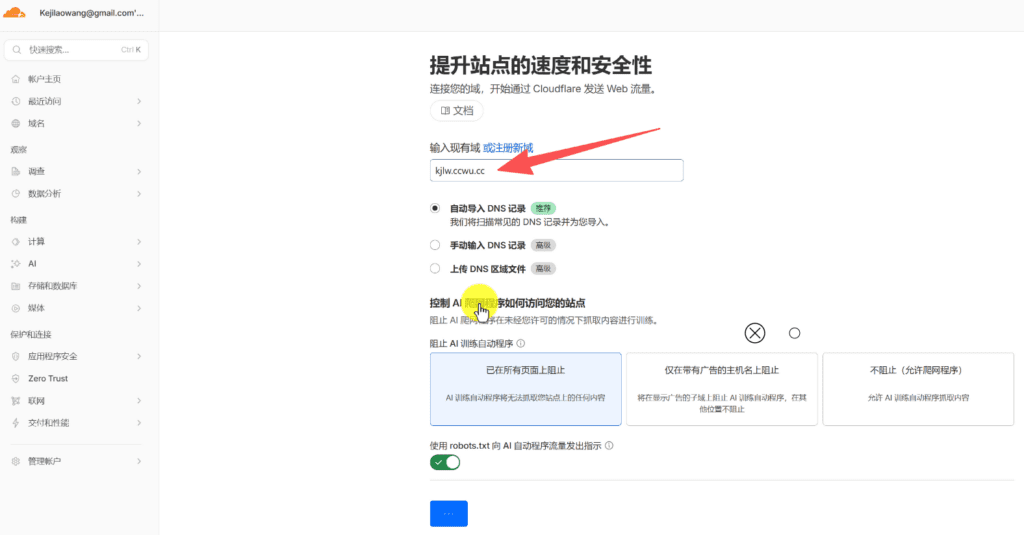Expand 数据分析 chevron in the sidebar
The width and height of the screenshot is (1024, 535).
point(139,193)
